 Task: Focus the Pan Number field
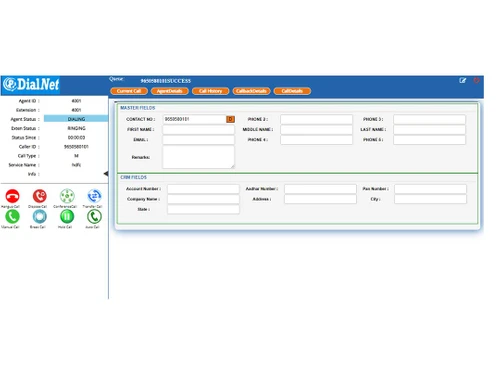430,189
